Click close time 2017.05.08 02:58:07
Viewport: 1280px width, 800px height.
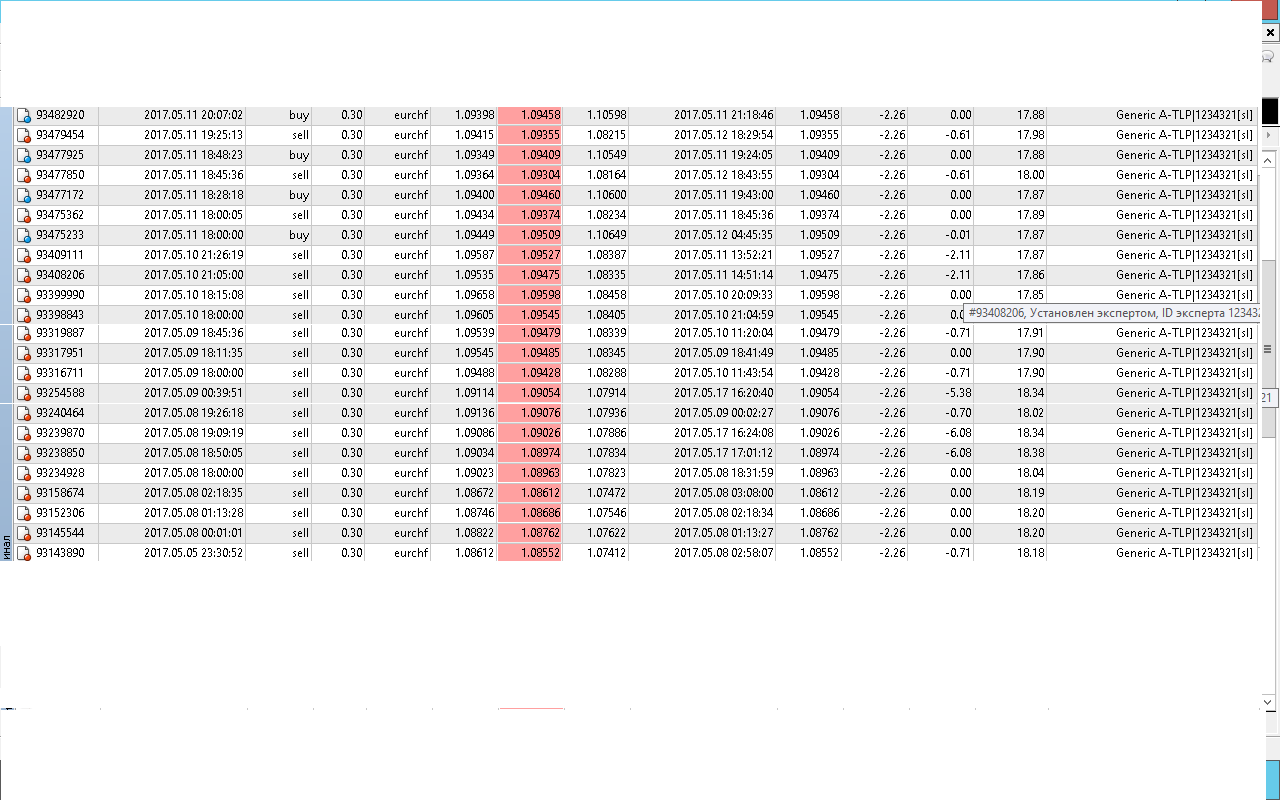click(723, 553)
